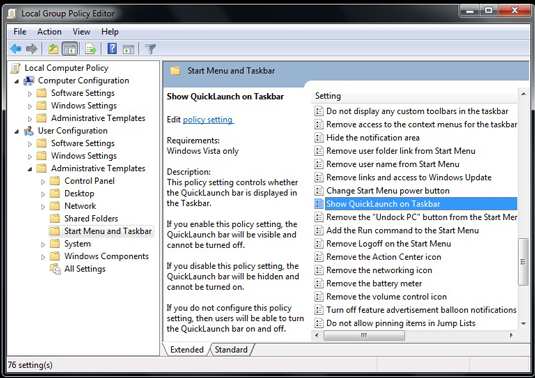Toggle Show/Hide Console Tree toolbar icon
Viewport: 535px width, 378px height.
pyautogui.click(x=70, y=49)
